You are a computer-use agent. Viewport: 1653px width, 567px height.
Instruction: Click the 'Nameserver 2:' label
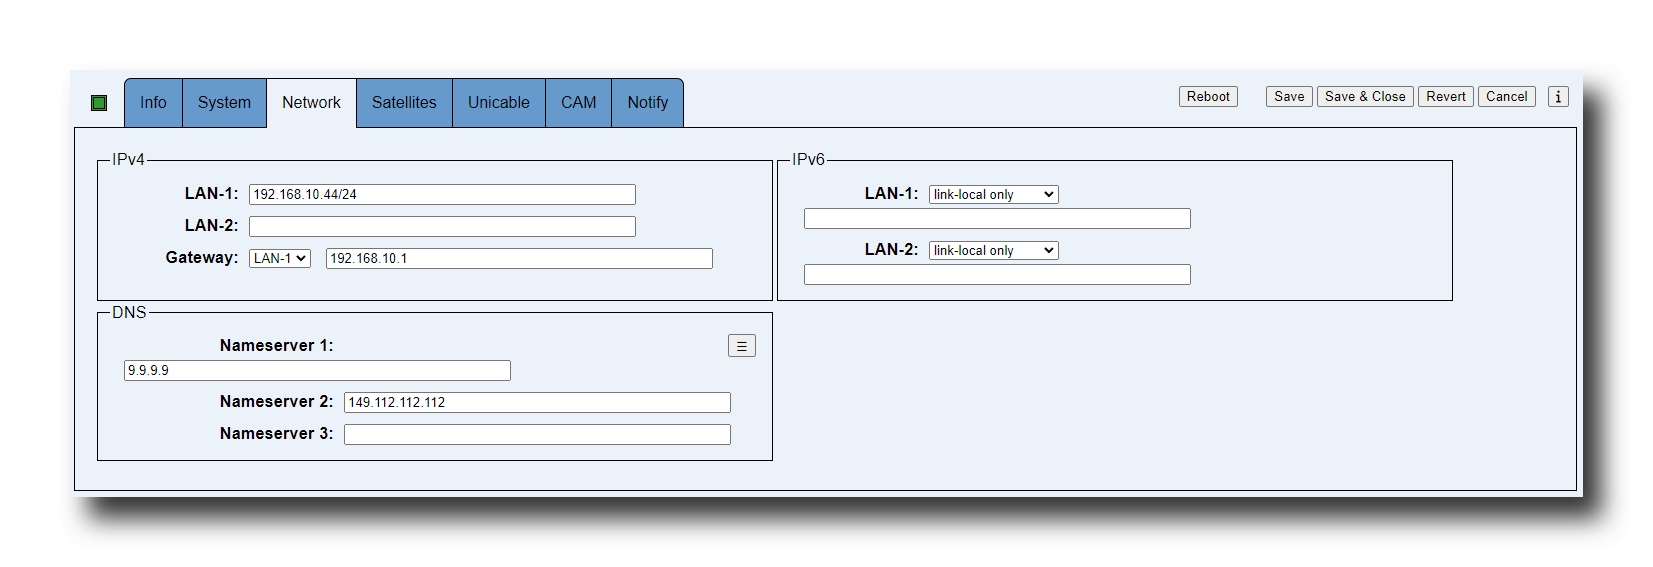tap(276, 402)
